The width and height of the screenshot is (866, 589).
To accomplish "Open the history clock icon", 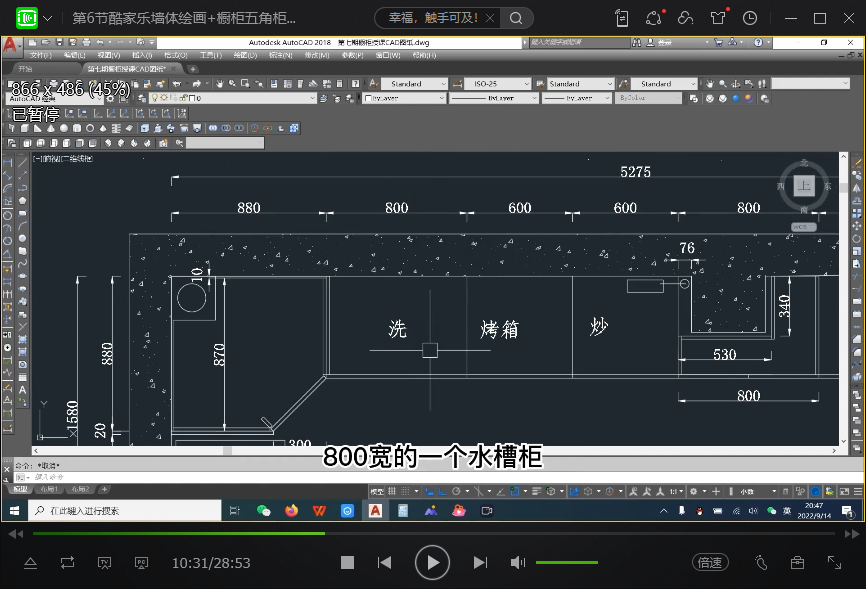I will 750,18.
